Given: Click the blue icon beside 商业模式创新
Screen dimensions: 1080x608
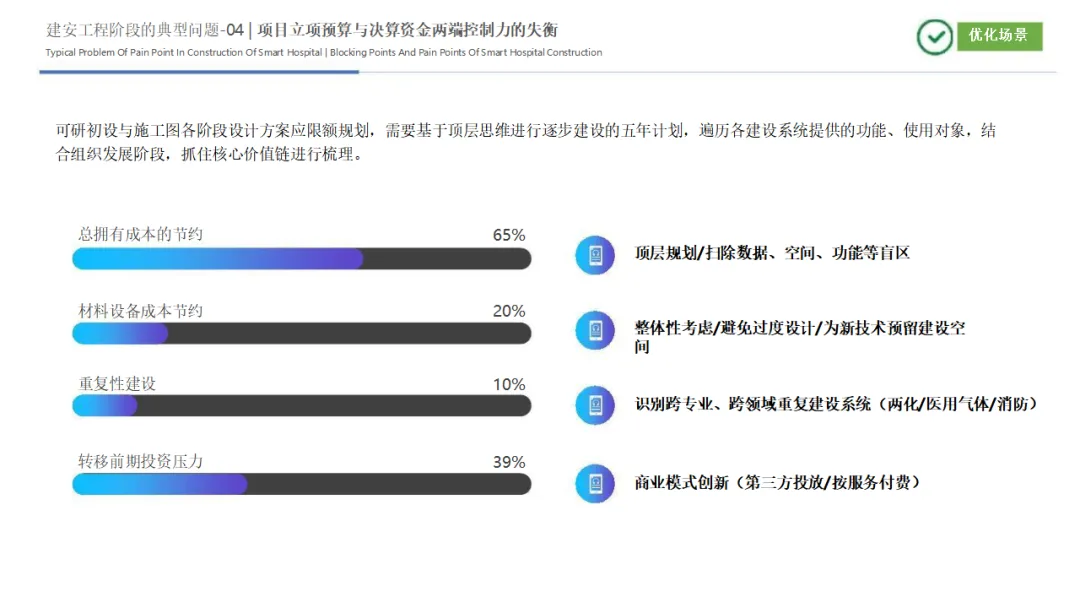Looking at the screenshot, I should coord(595,483).
